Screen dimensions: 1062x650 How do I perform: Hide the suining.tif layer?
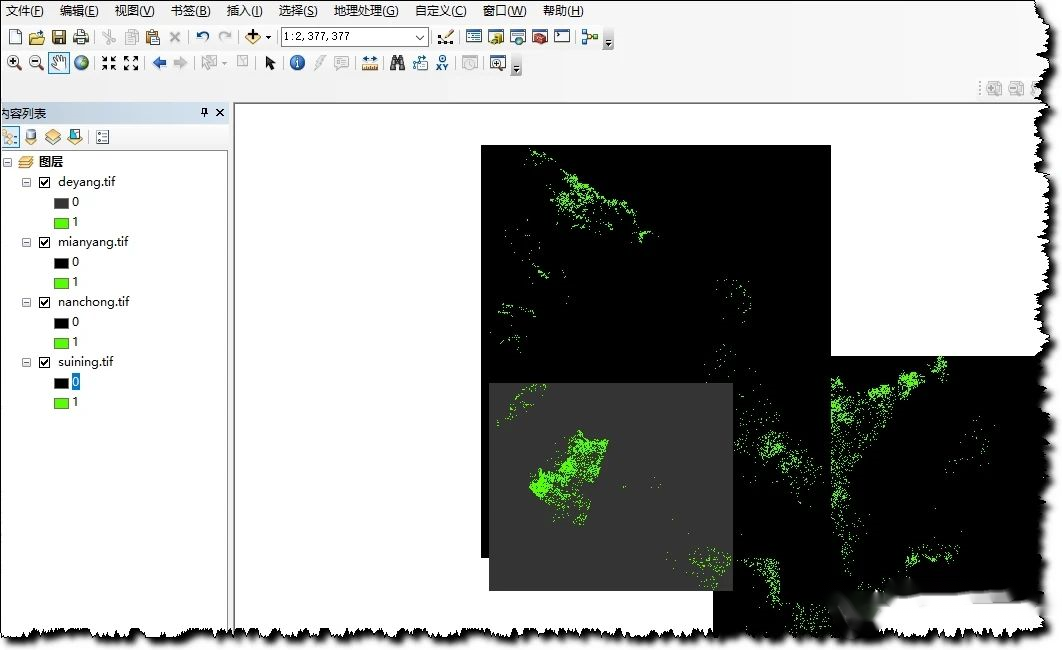pyautogui.click(x=45, y=361)
